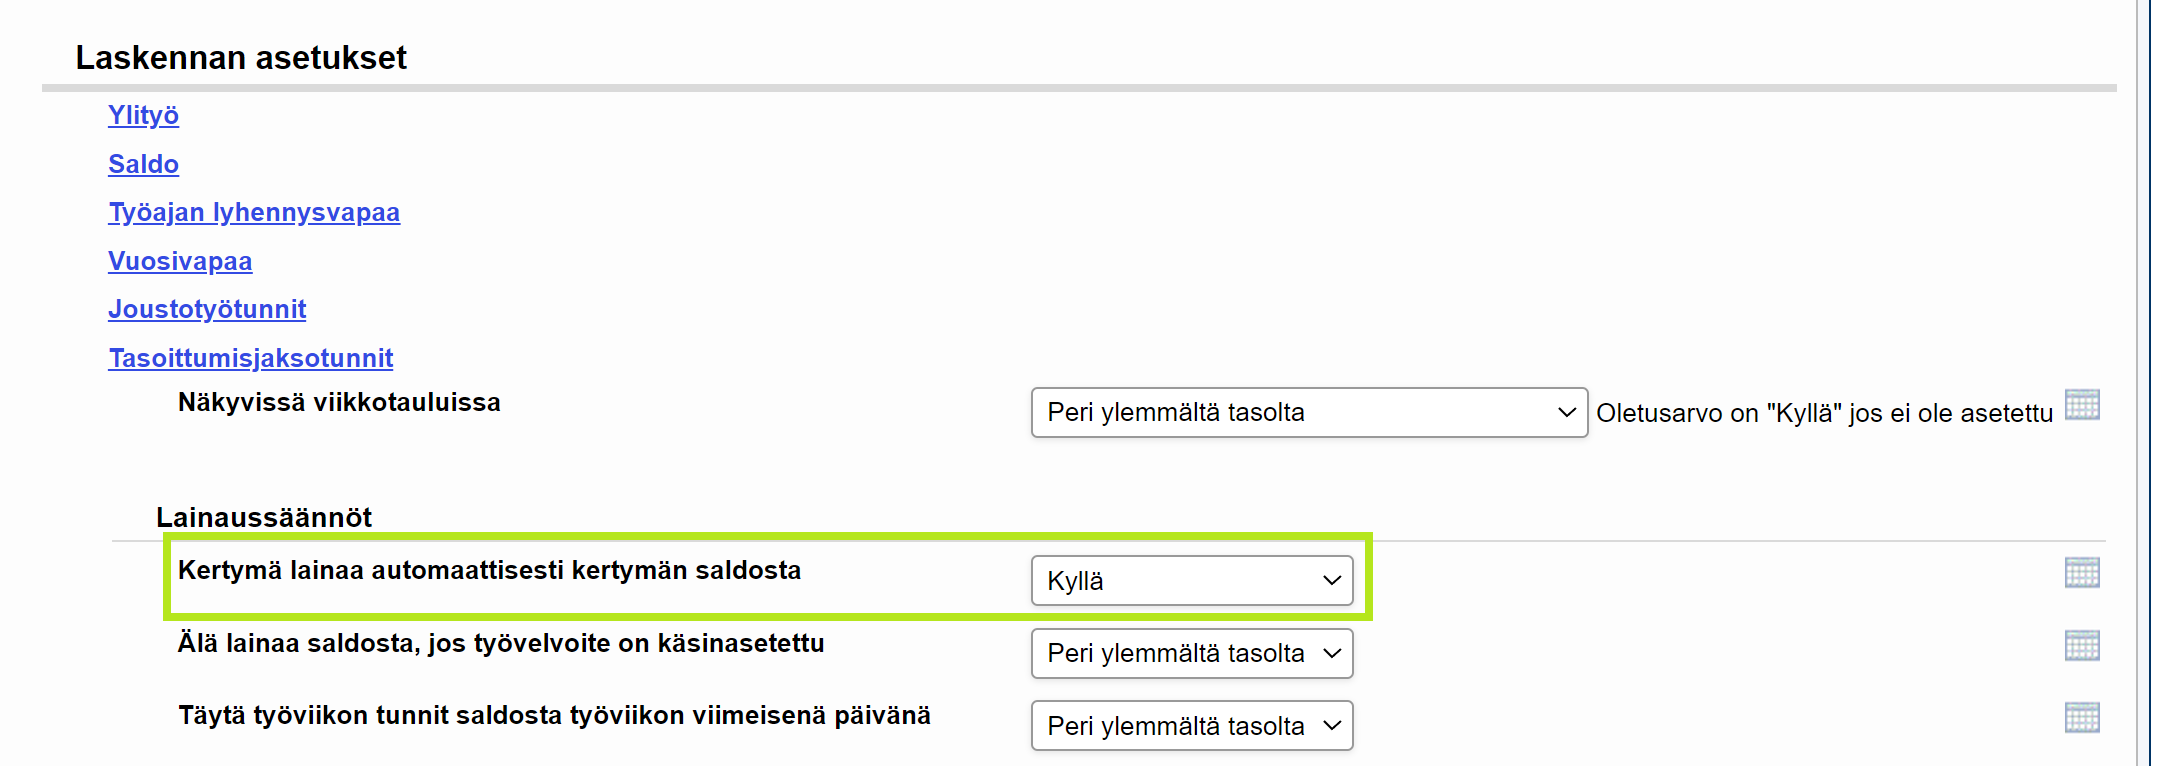Open the Ylityö settings link

[143, 115]
